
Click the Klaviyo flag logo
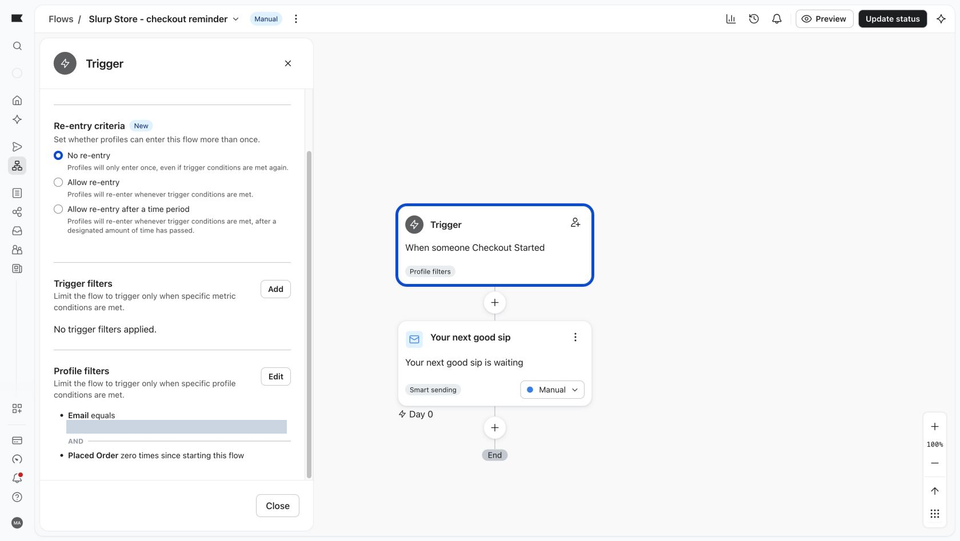pos(17,18)
